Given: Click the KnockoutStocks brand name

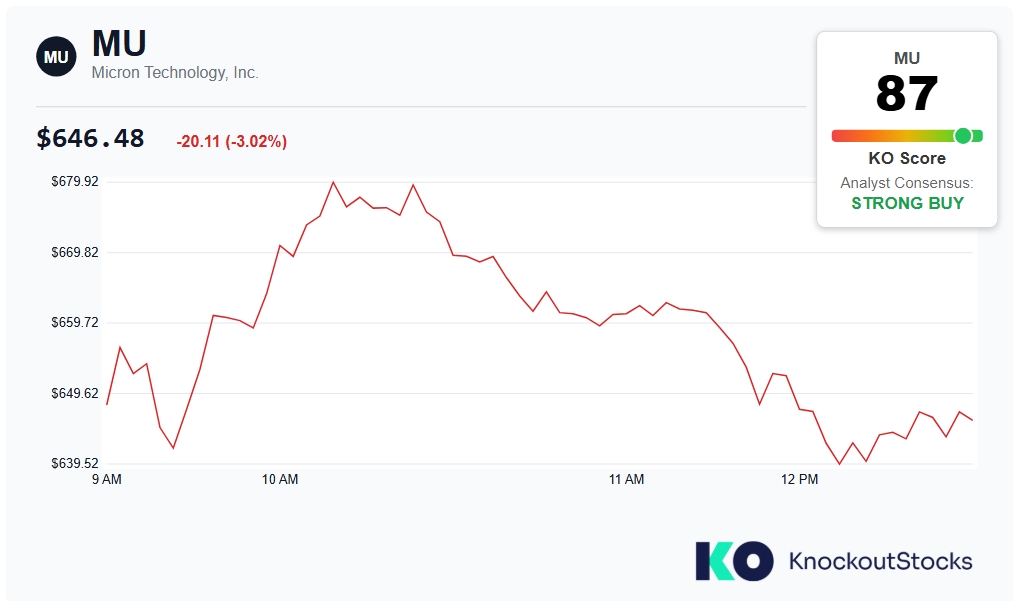Looking at the screenshot, I should point(881,561).
